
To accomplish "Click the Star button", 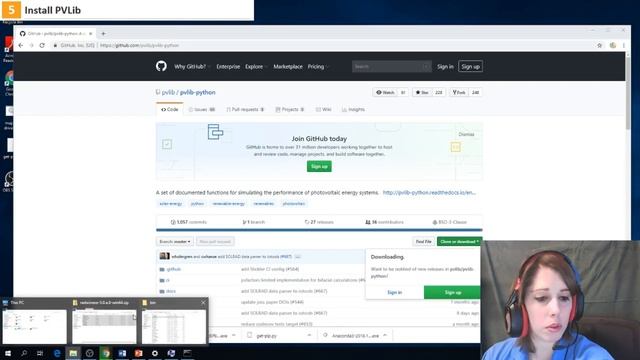I will pyautogui.click(x=422, y=93).
